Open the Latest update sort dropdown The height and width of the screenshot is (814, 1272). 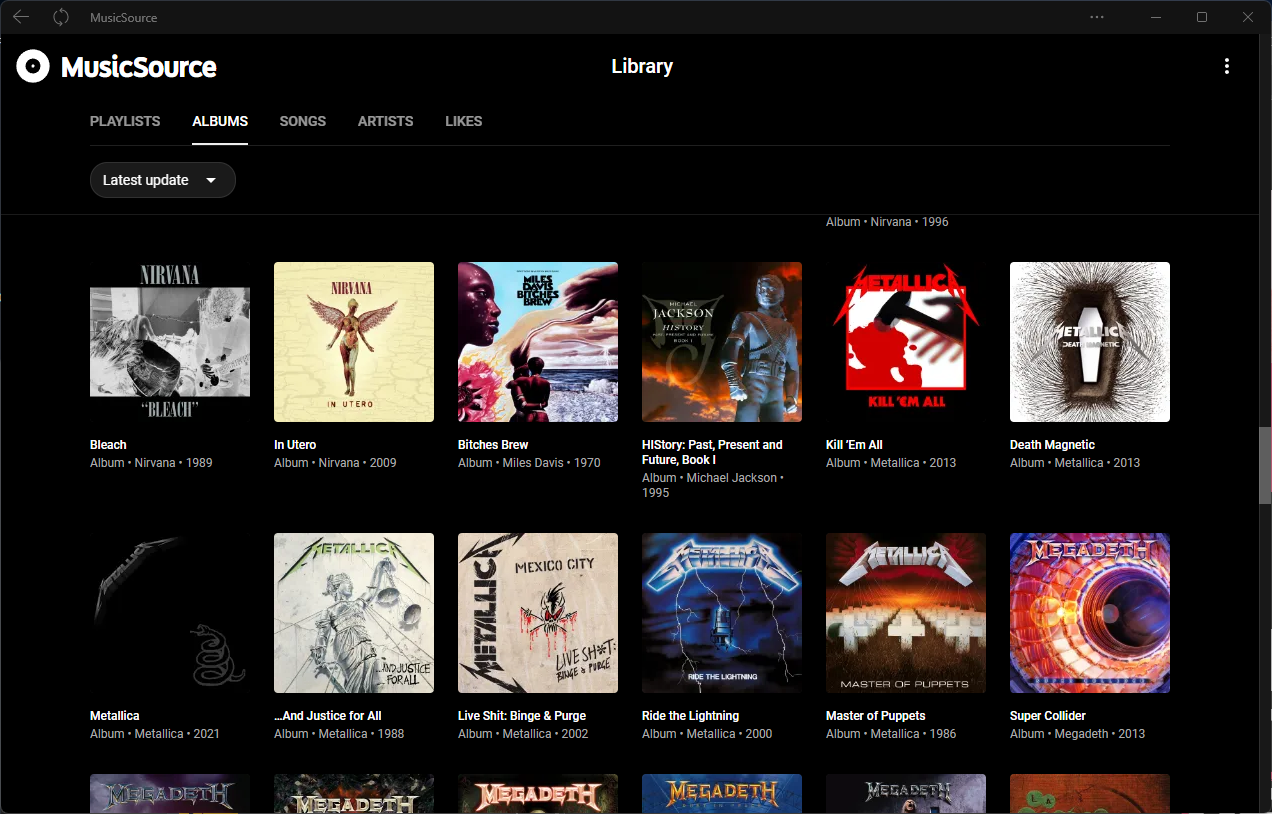(162, 180)
